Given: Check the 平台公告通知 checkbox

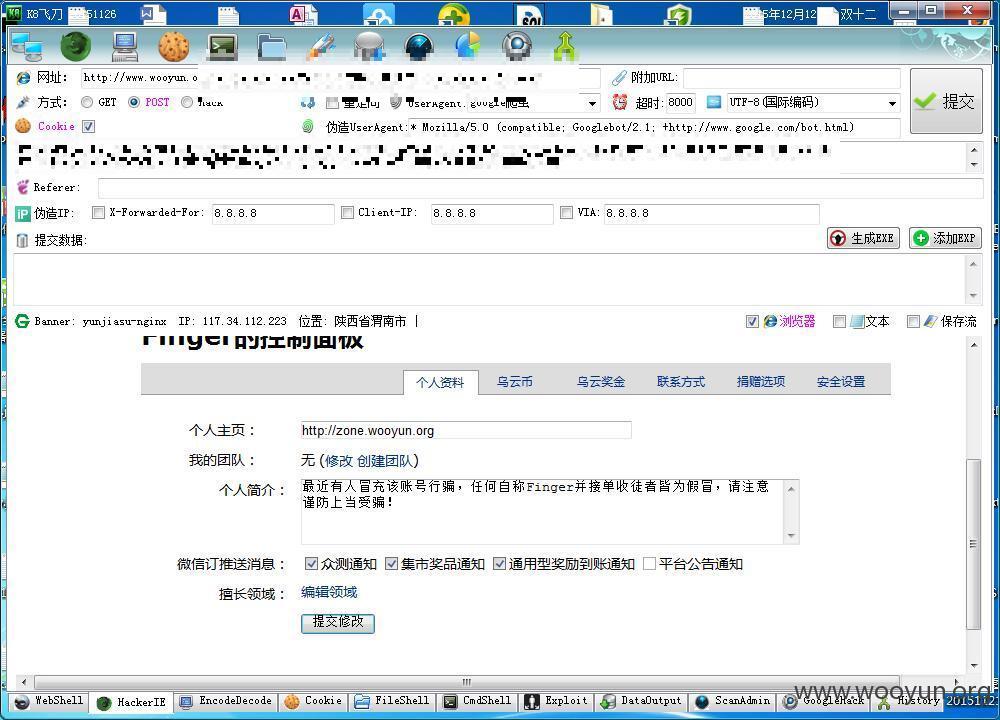Looking at the screenshot, I should coord(649,564).
